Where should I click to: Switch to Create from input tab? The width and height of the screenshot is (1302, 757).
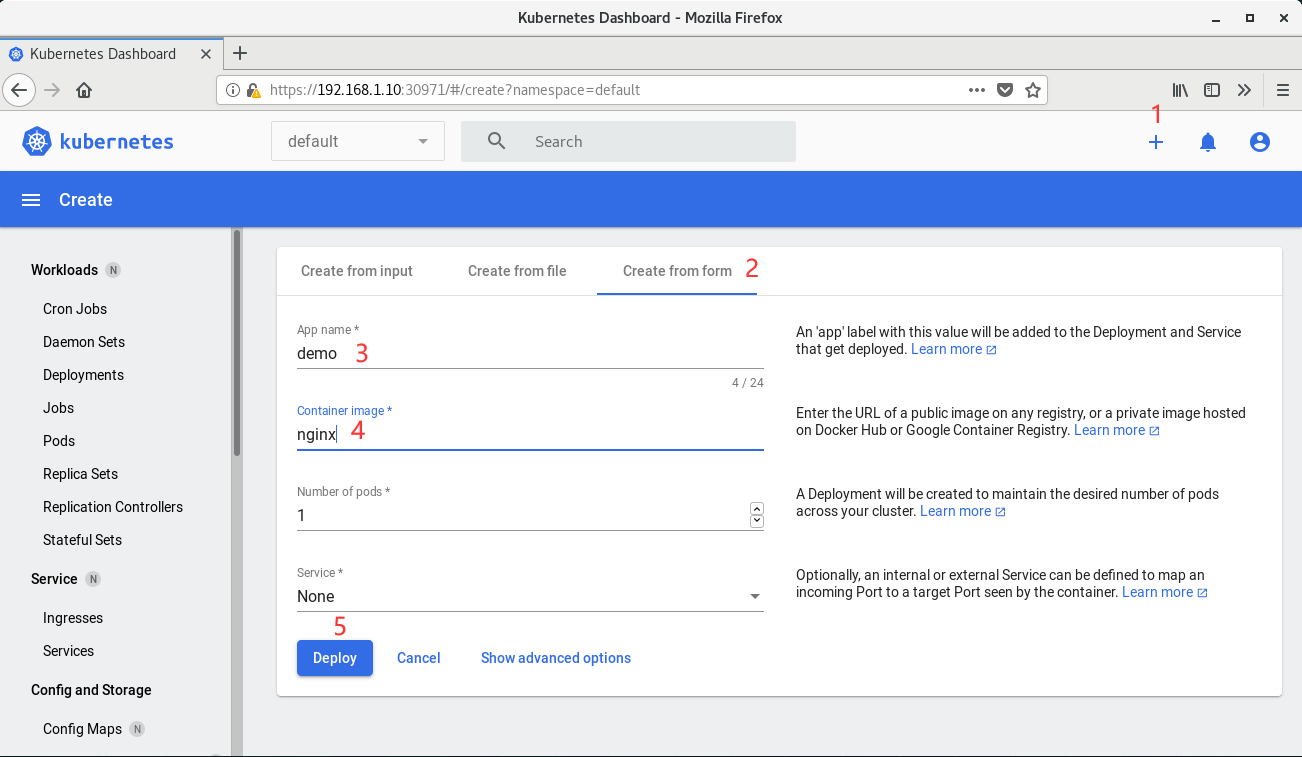point(357,271)
